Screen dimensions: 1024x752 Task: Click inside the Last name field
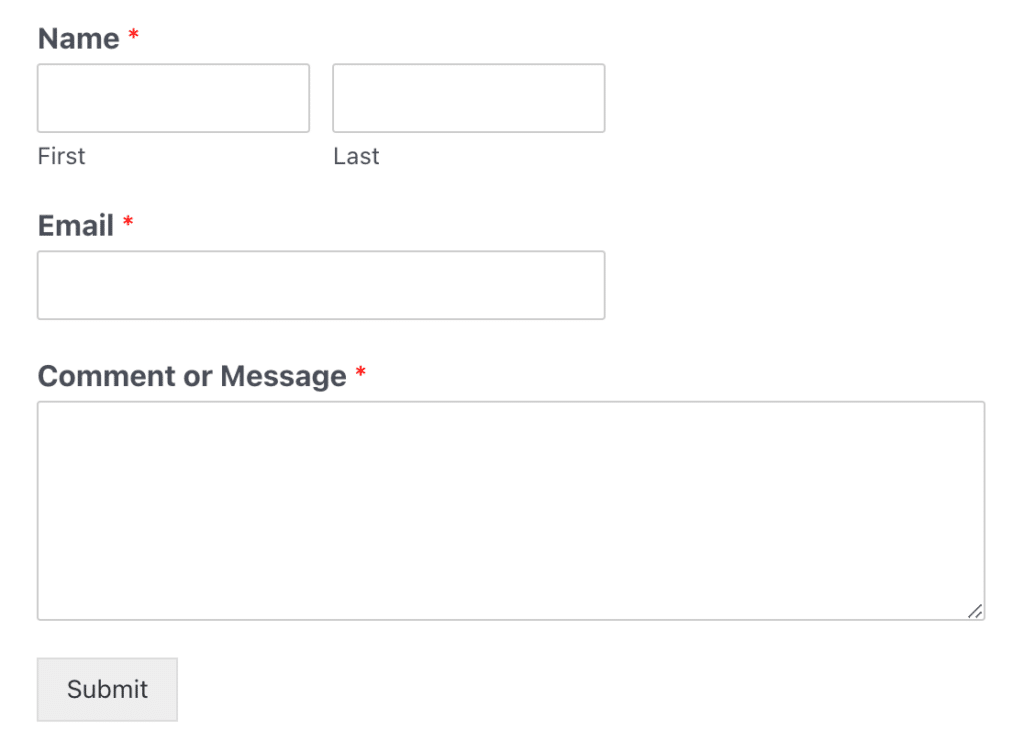click(x=468, y=98)
